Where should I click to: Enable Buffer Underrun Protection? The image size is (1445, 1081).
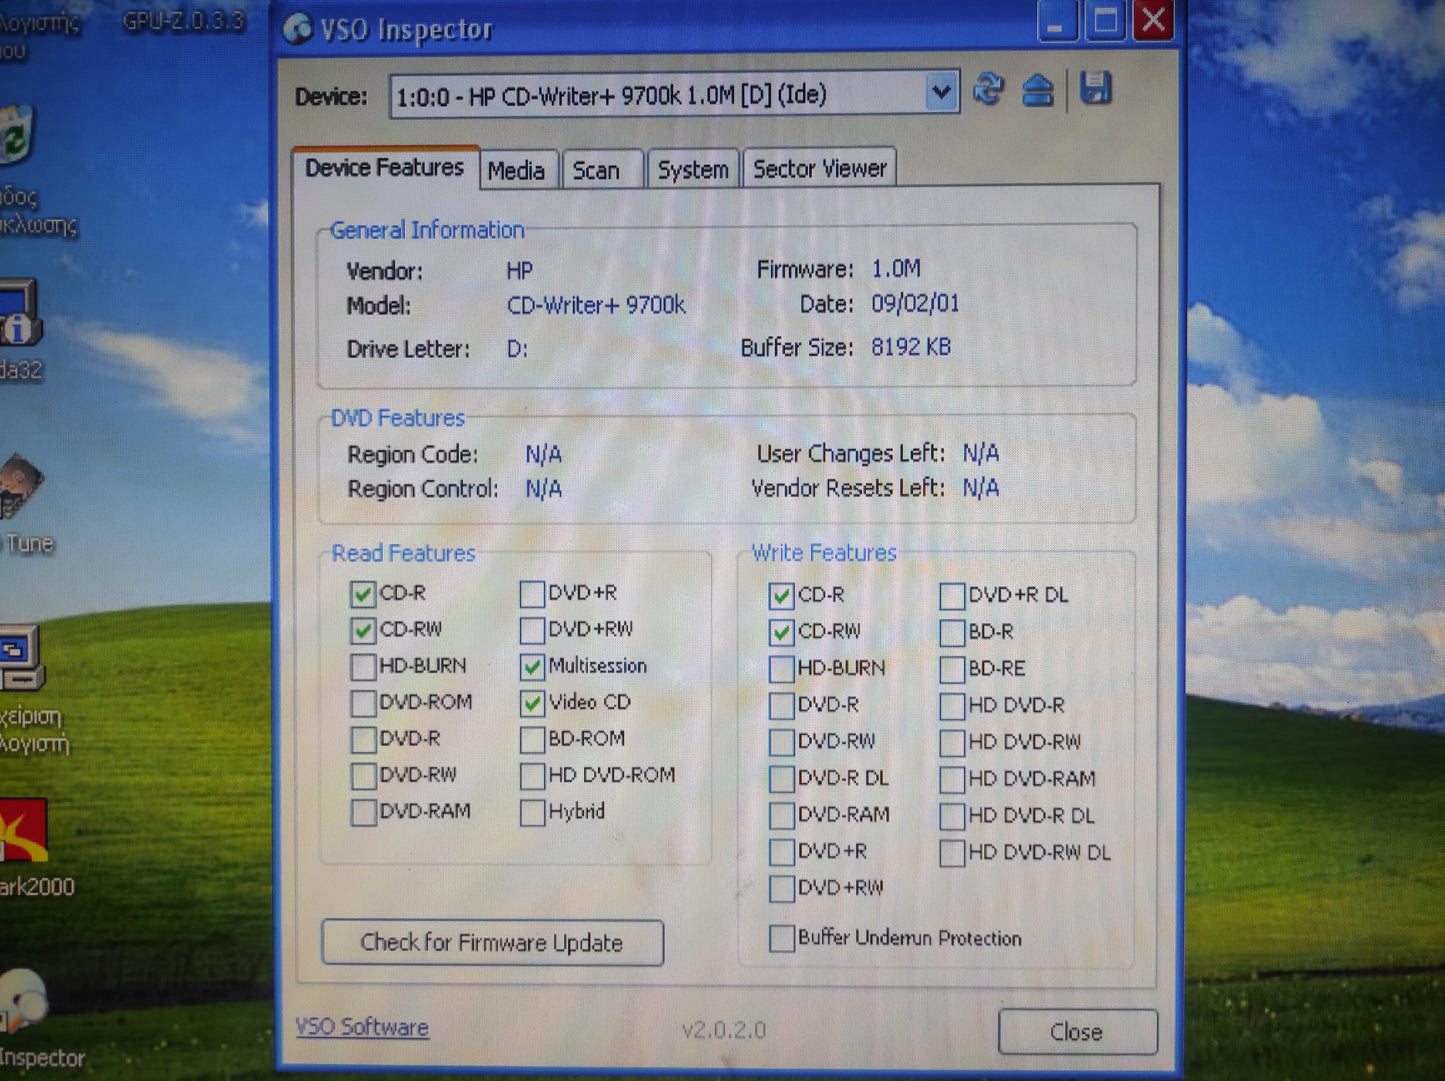(781, 938)
